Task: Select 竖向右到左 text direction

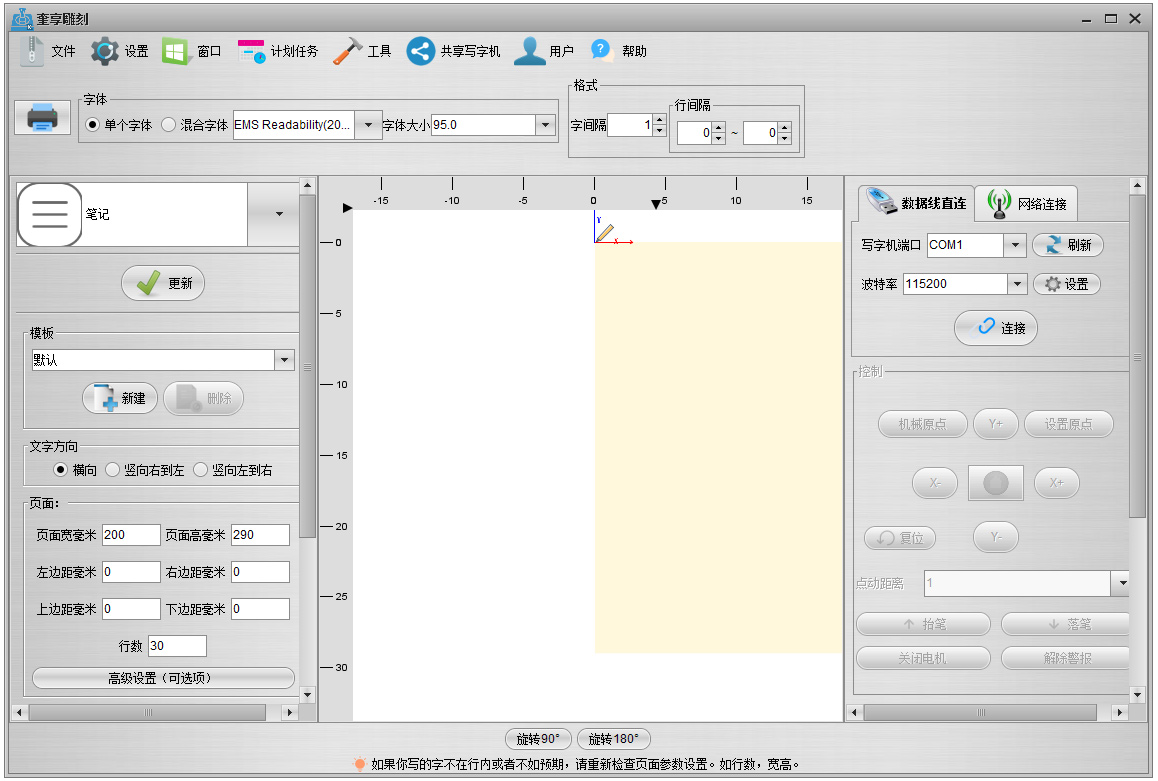Action: coord(113,469)
